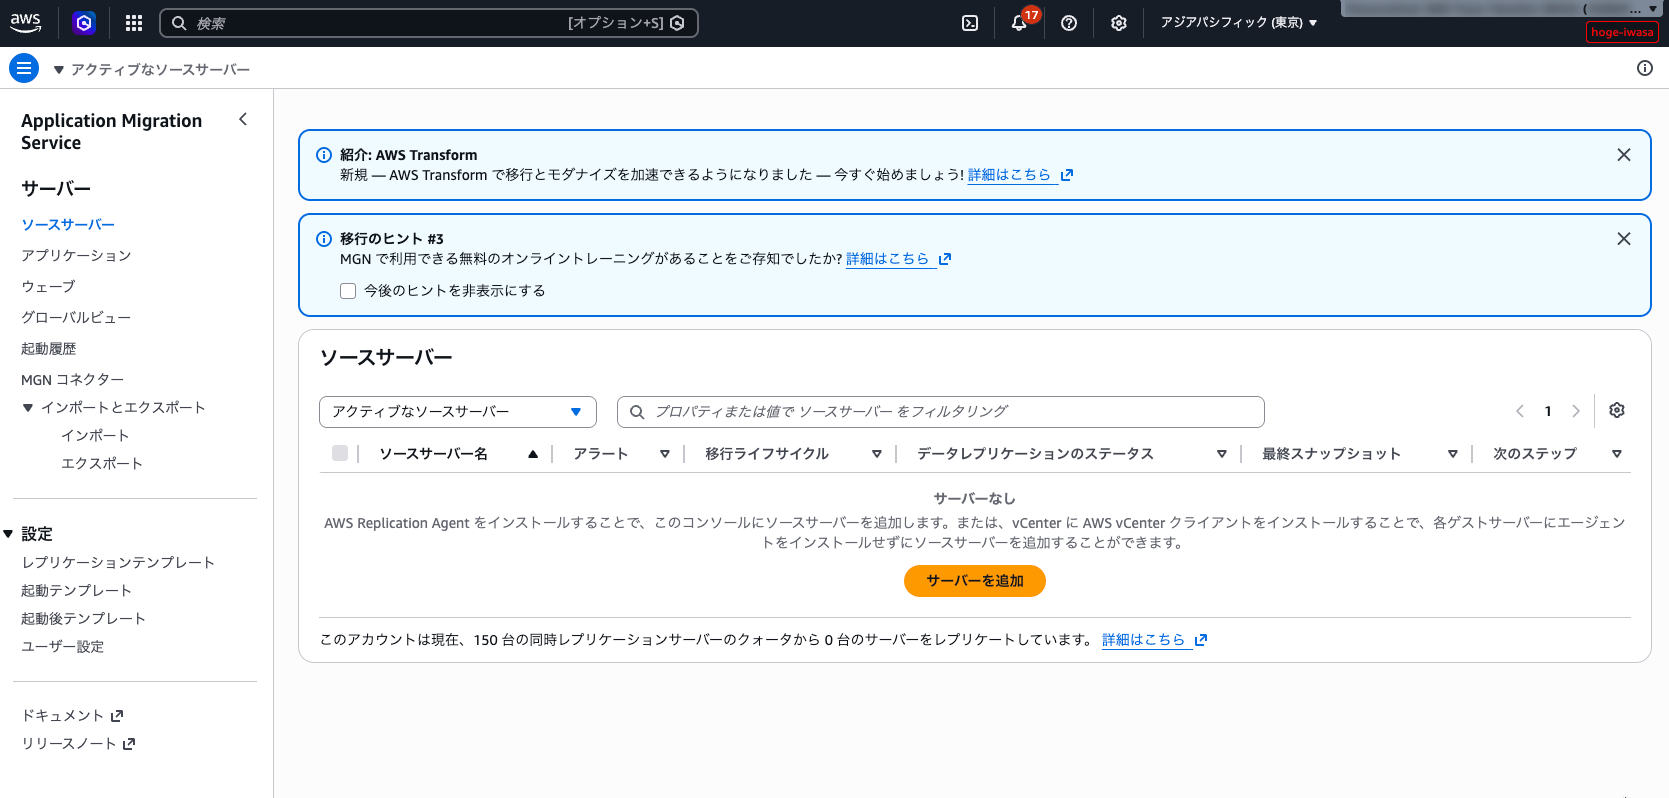
Task: Sort ascending by ソースサーバー名 arrow
Action: coord(533,454)
